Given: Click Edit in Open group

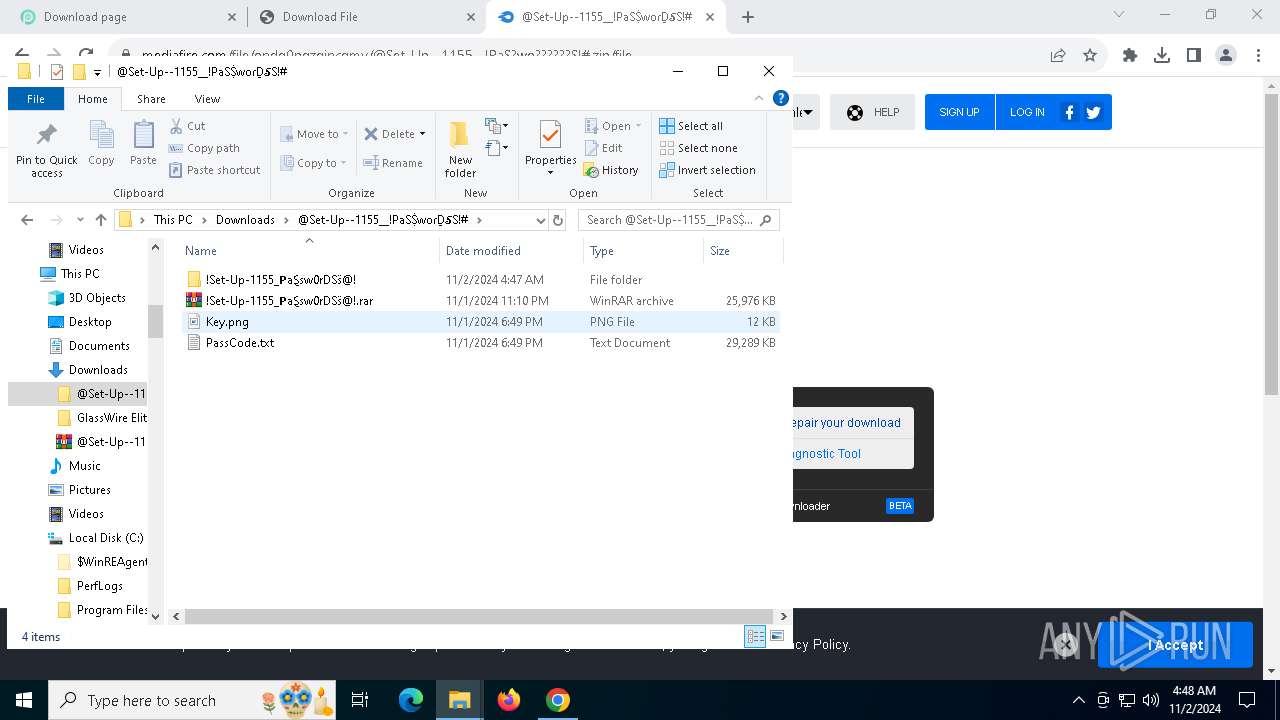Looking at the screenshot, I should [604, 148].
